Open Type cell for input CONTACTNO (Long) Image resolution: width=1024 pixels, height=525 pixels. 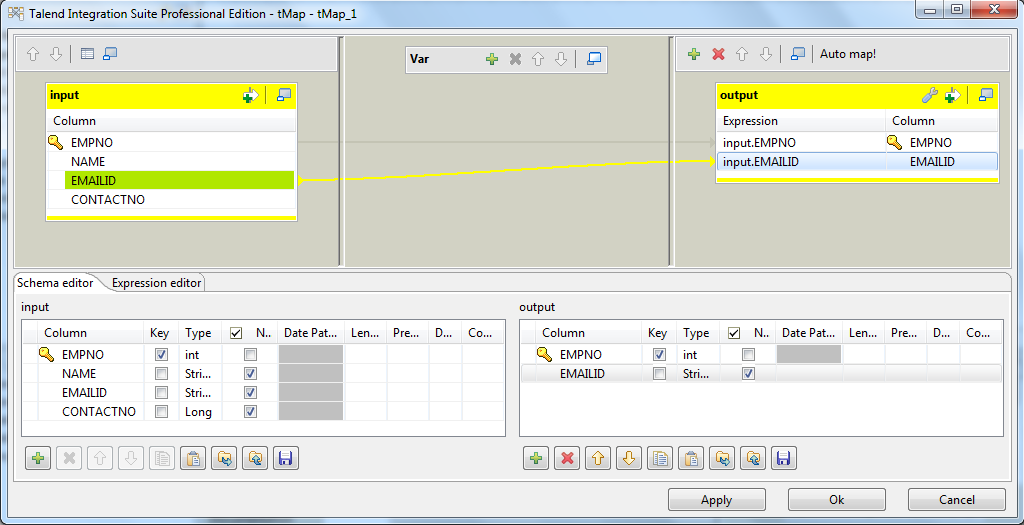pos(200,411)
